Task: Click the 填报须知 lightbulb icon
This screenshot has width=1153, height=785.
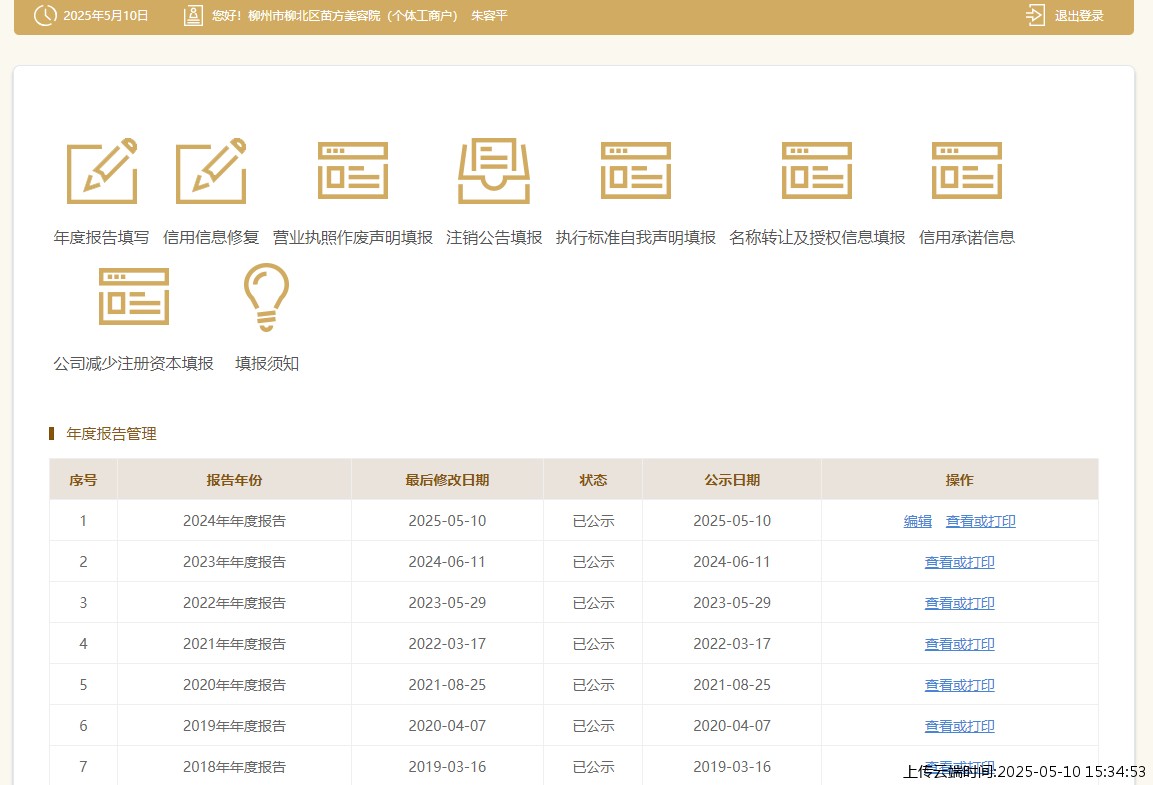Action: (266, 297)
